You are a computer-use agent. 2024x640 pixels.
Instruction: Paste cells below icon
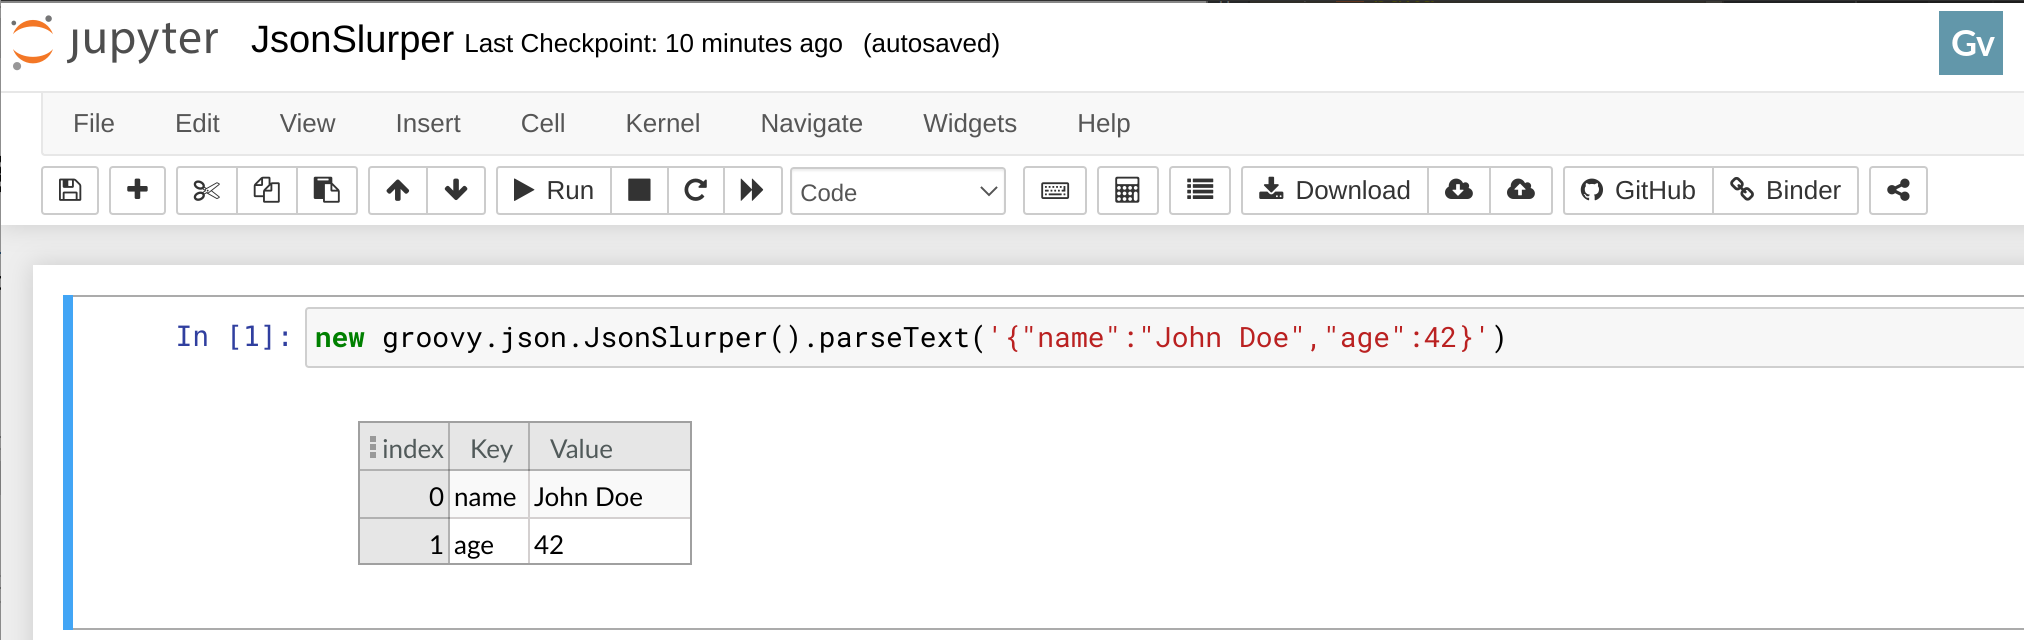[326, 190]
